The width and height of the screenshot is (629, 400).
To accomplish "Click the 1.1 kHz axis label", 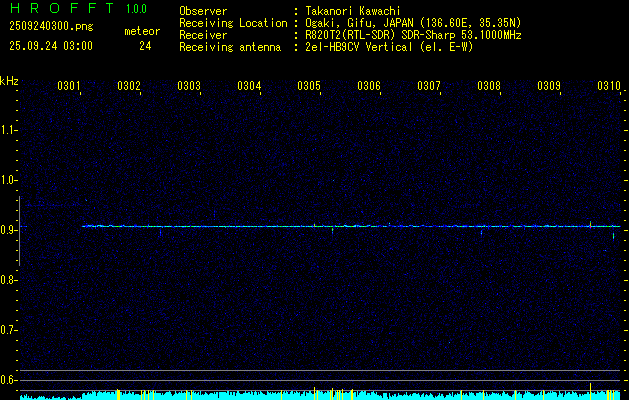I will tap(8, 130).
